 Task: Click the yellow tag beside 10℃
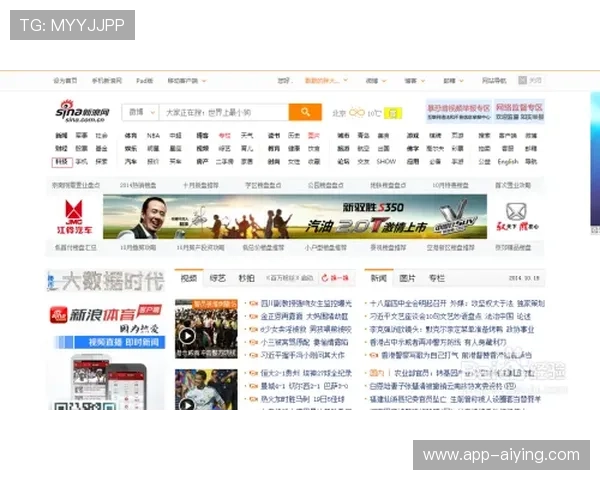(x=393, y=113)
